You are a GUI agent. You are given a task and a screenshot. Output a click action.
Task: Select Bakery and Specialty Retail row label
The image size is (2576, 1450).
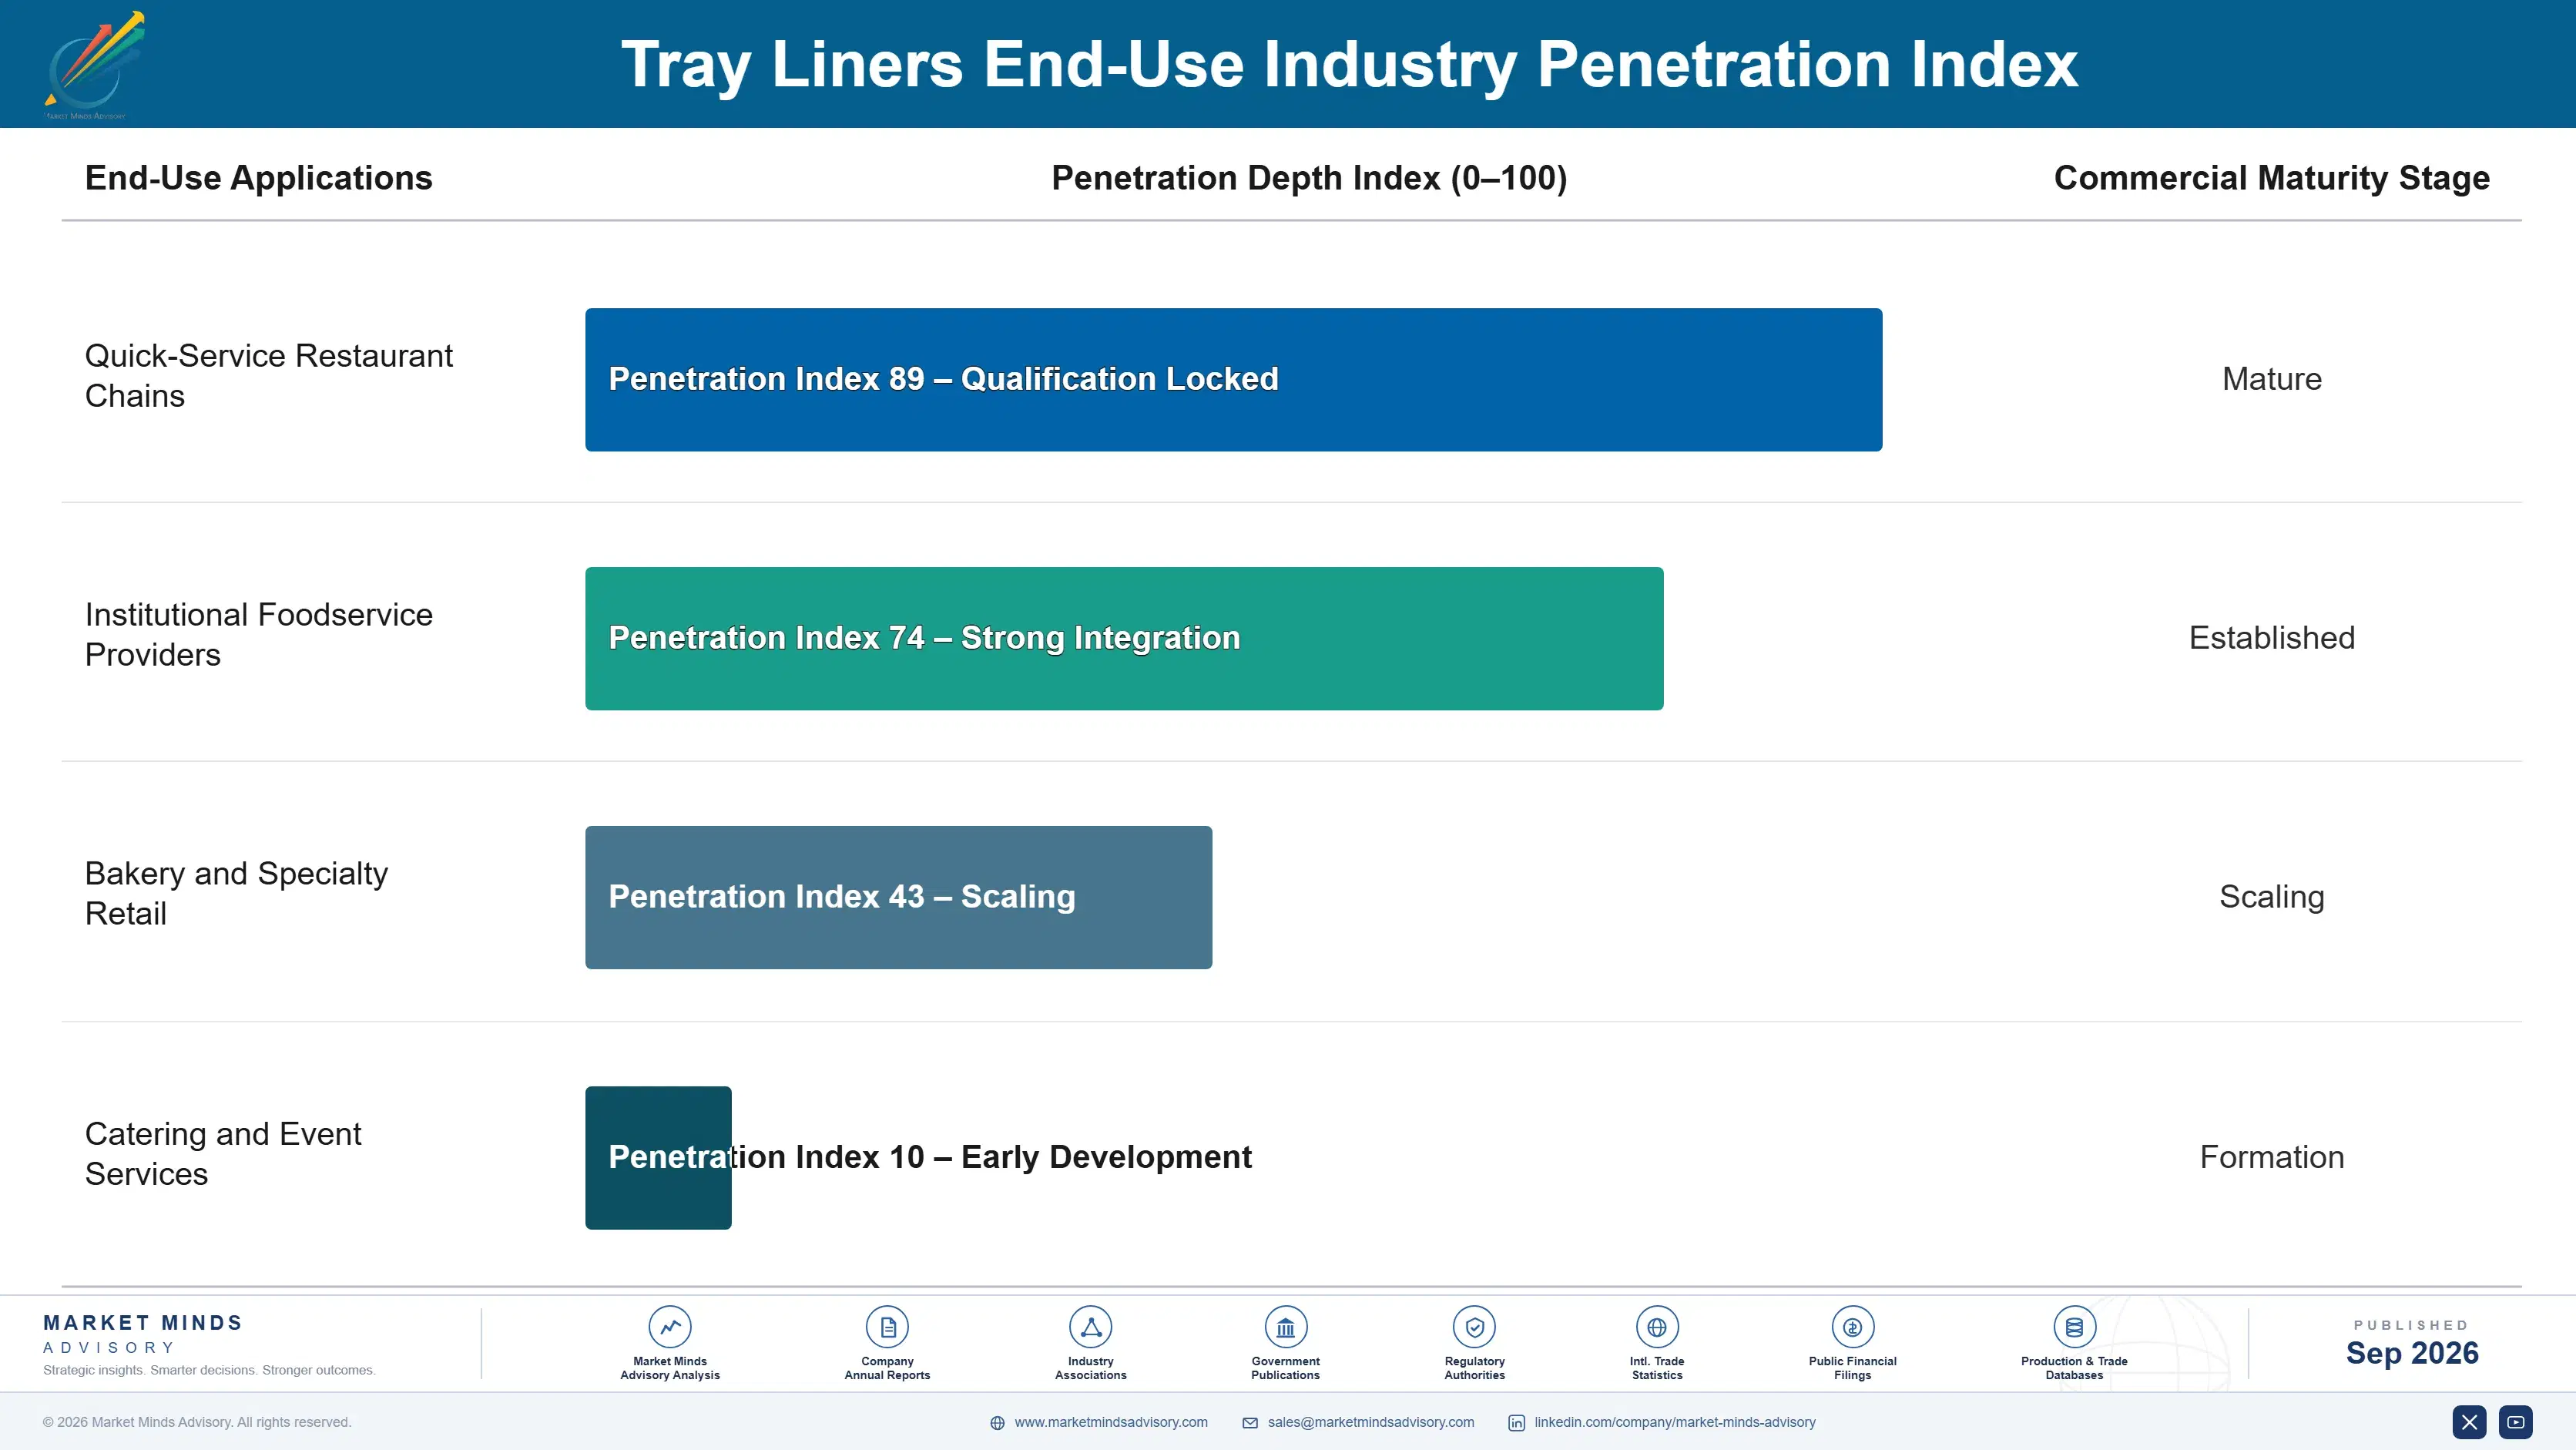tap(236, 893)
